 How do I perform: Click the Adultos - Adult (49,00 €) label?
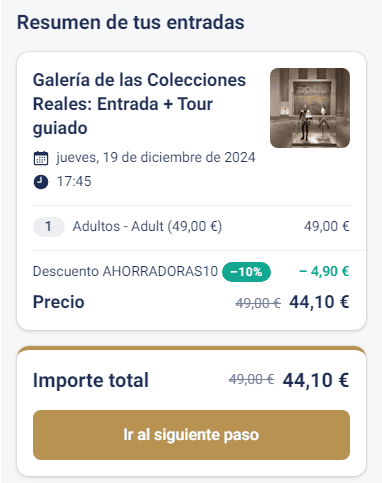(147, 227)
